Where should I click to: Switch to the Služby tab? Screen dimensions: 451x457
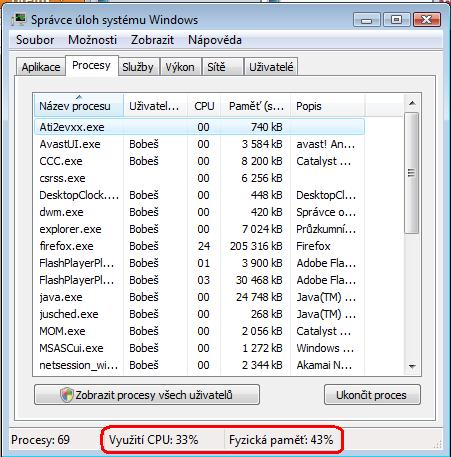coord(138,67)
